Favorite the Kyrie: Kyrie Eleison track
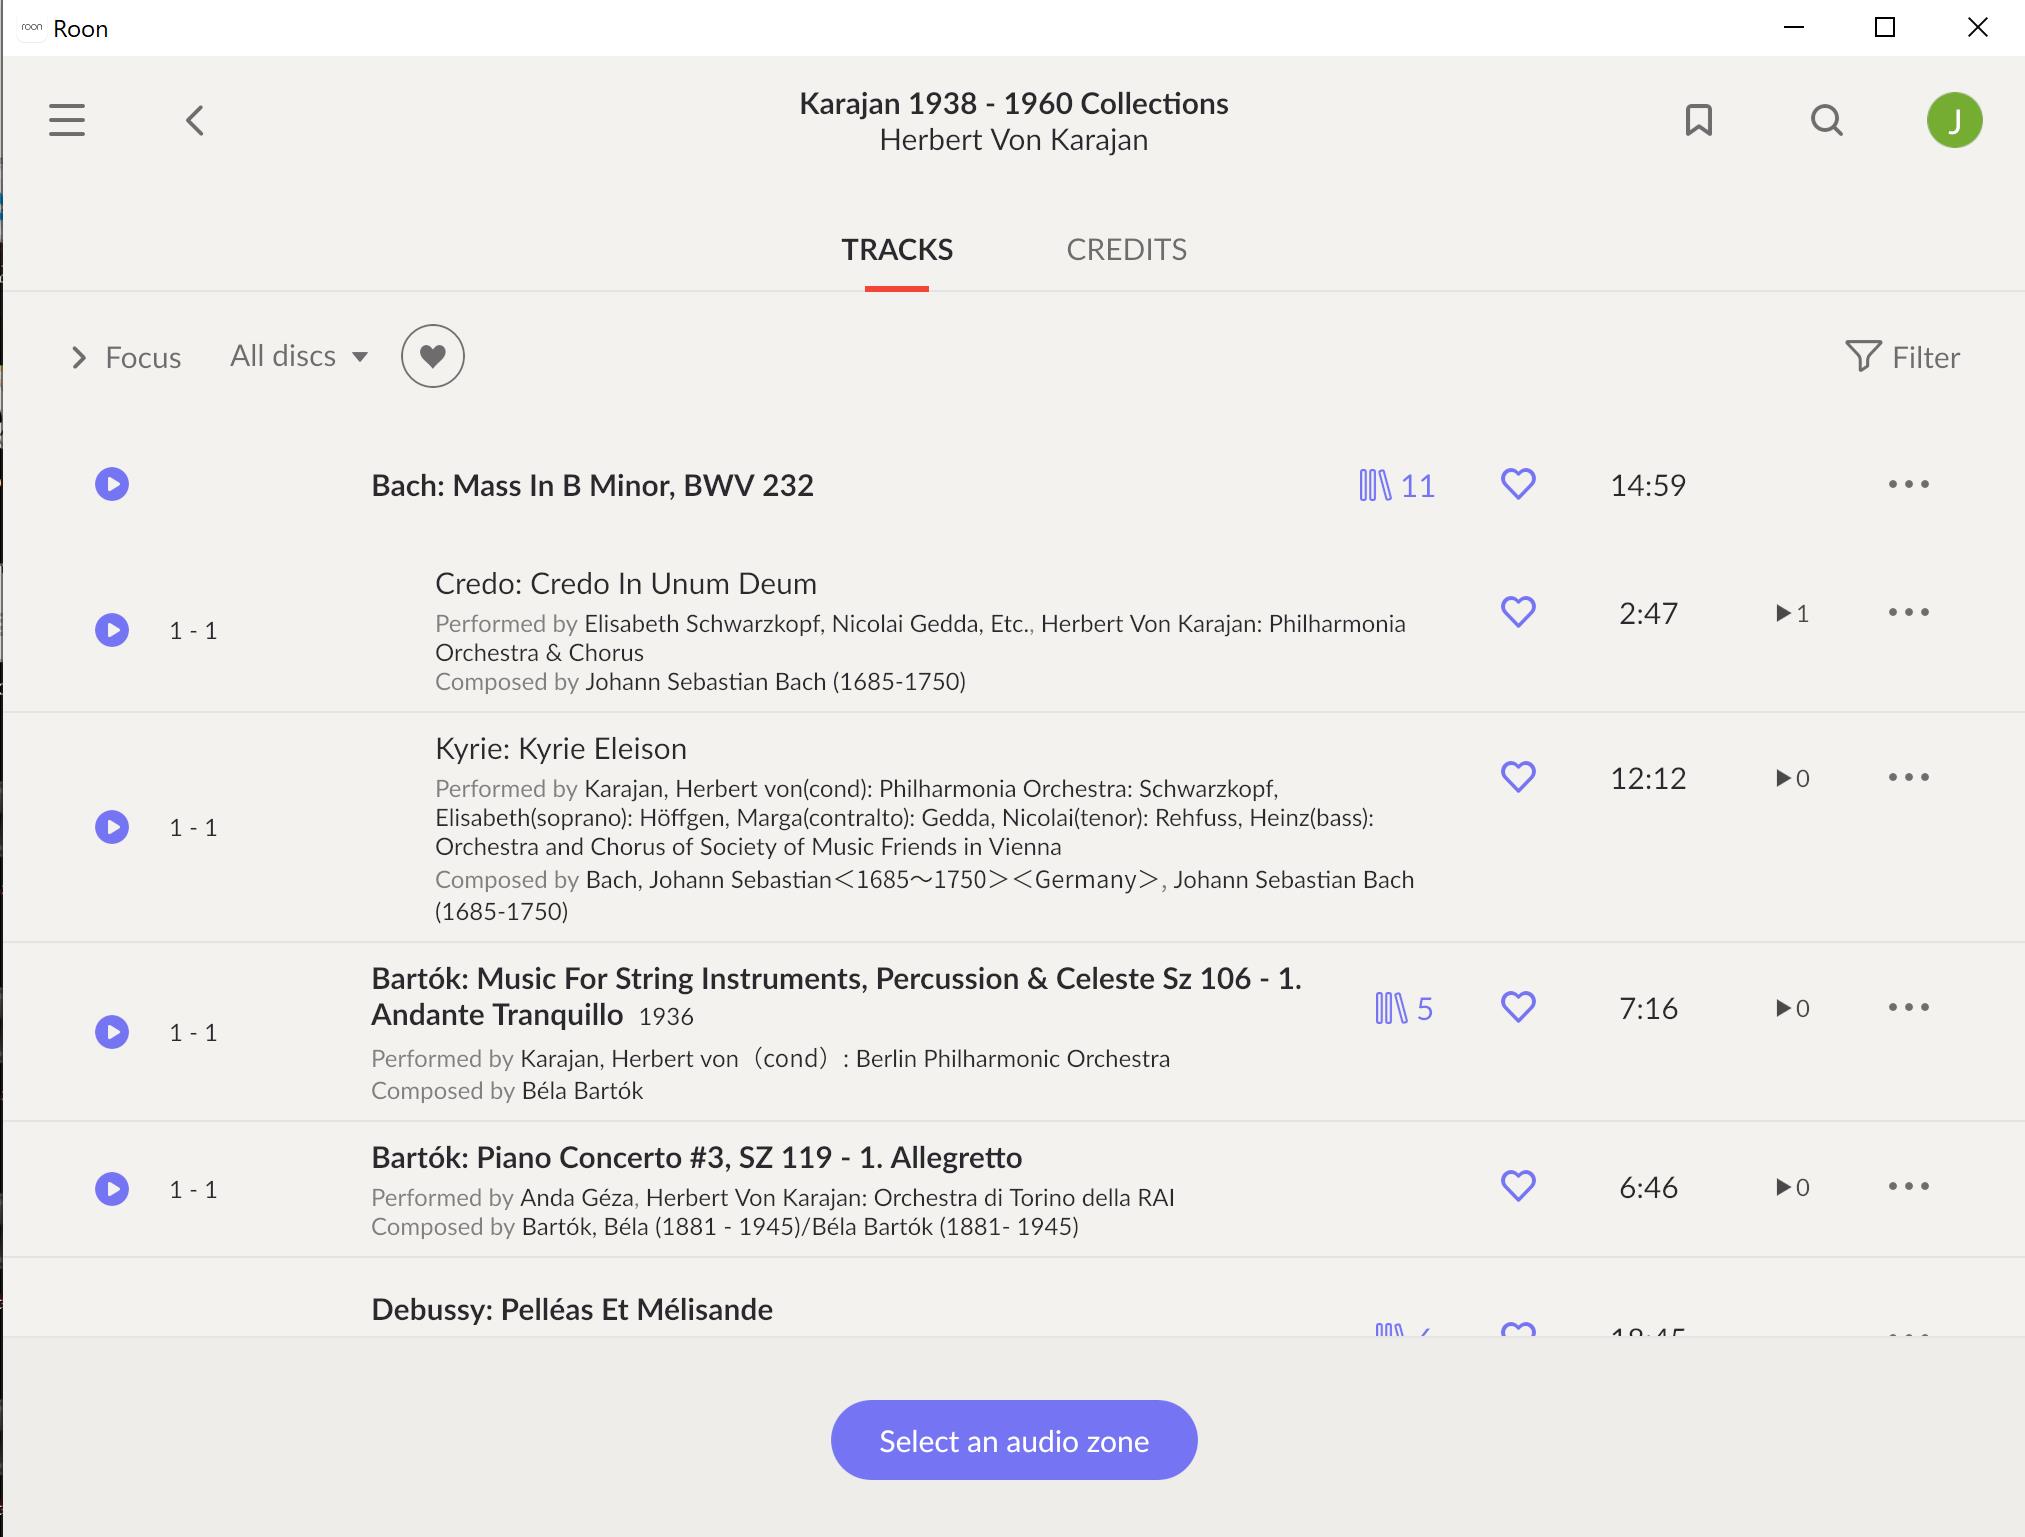The height and width of the screenshot is (1537, 2025). [1517, 775]
